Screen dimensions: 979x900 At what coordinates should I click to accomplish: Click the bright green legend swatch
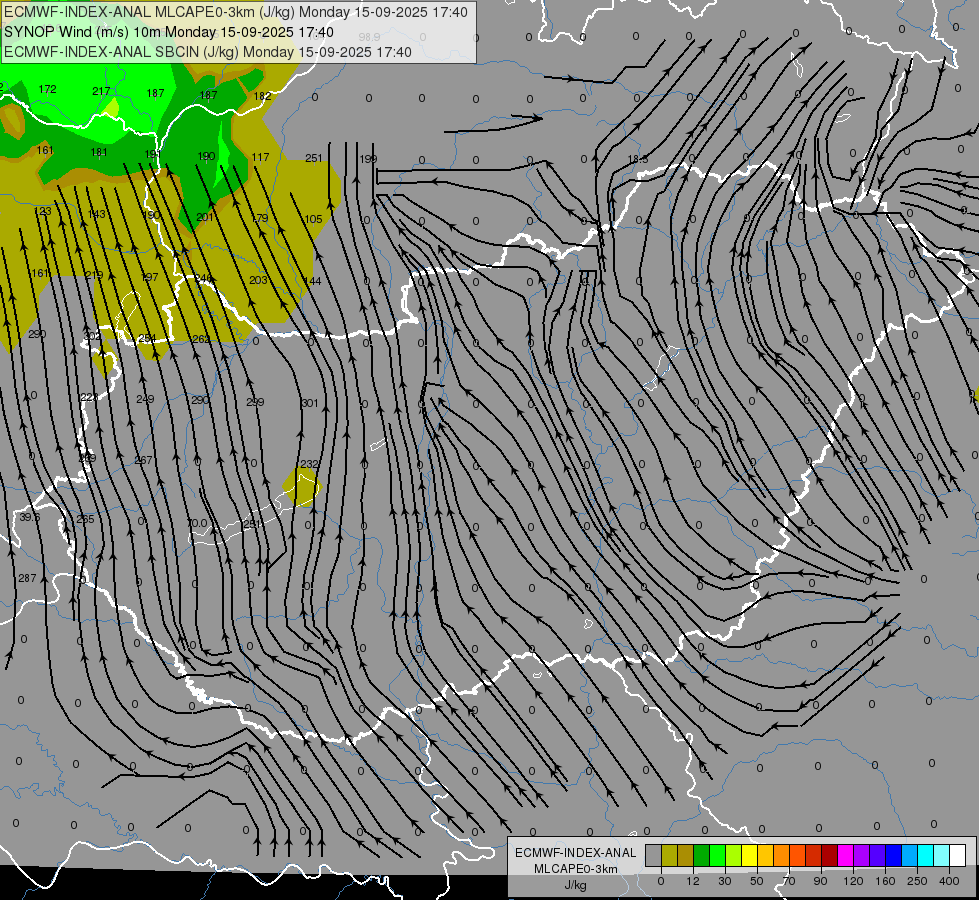tap(718, 856)
